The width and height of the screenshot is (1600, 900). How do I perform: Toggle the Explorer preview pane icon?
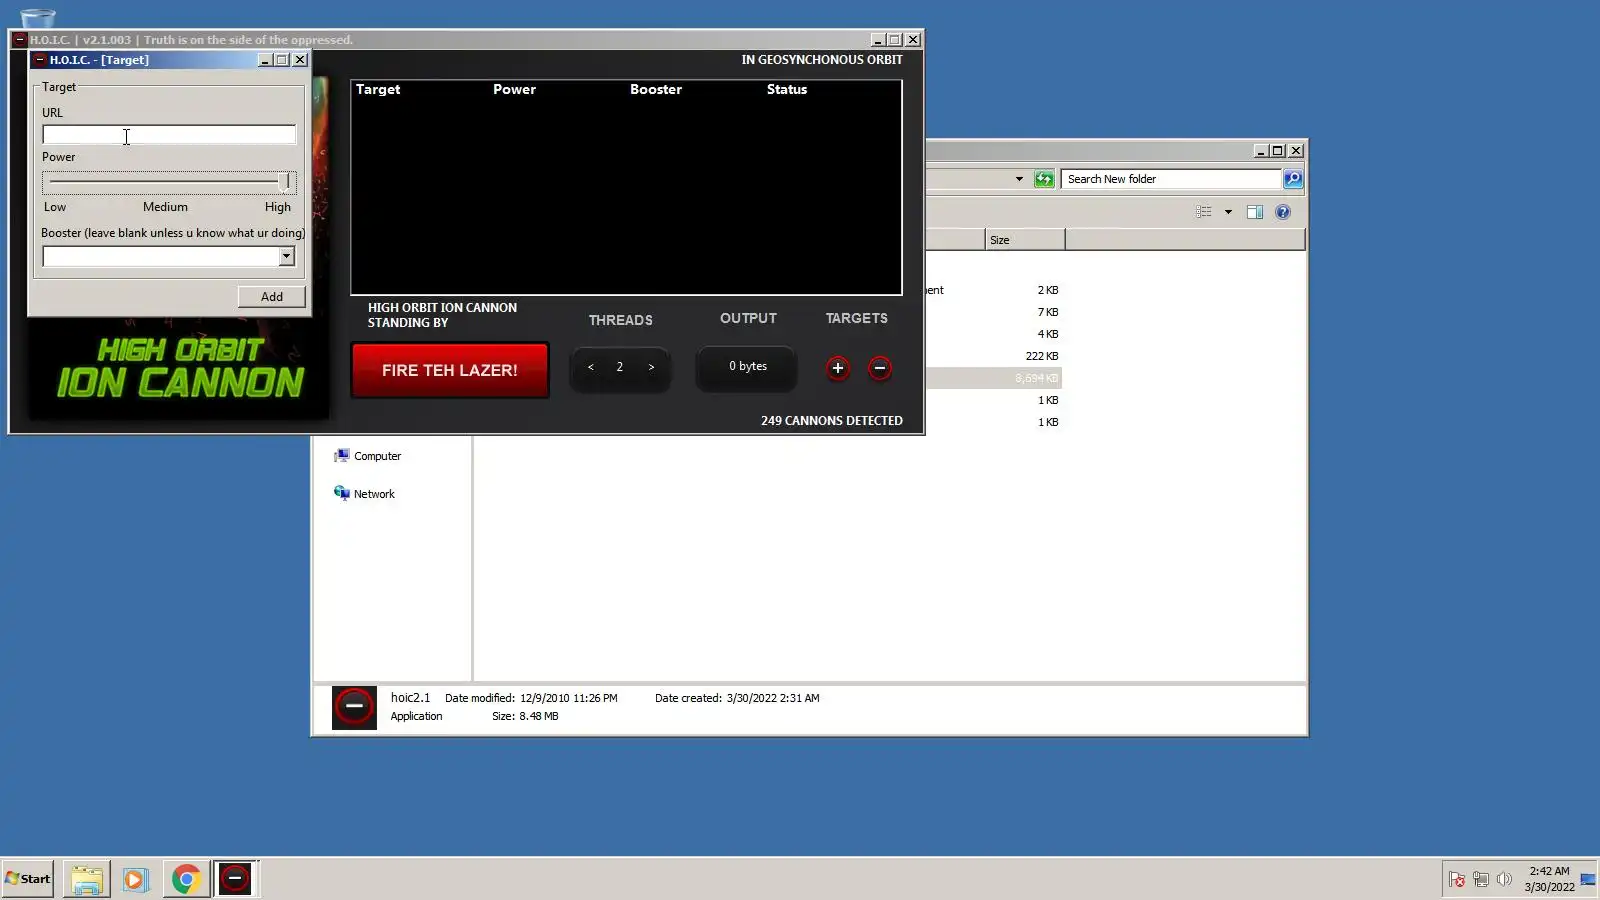point(1255,212)
